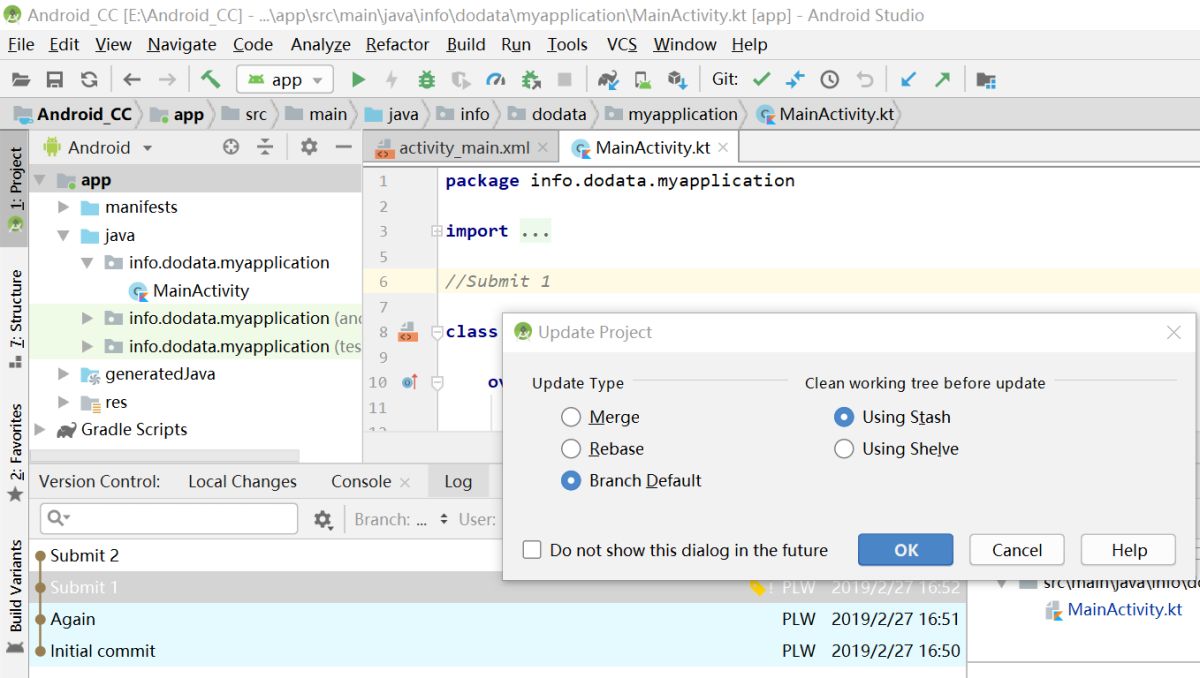Update project with blue down-left arrow
Viewport: 1200px width, 678px height.
908,80
